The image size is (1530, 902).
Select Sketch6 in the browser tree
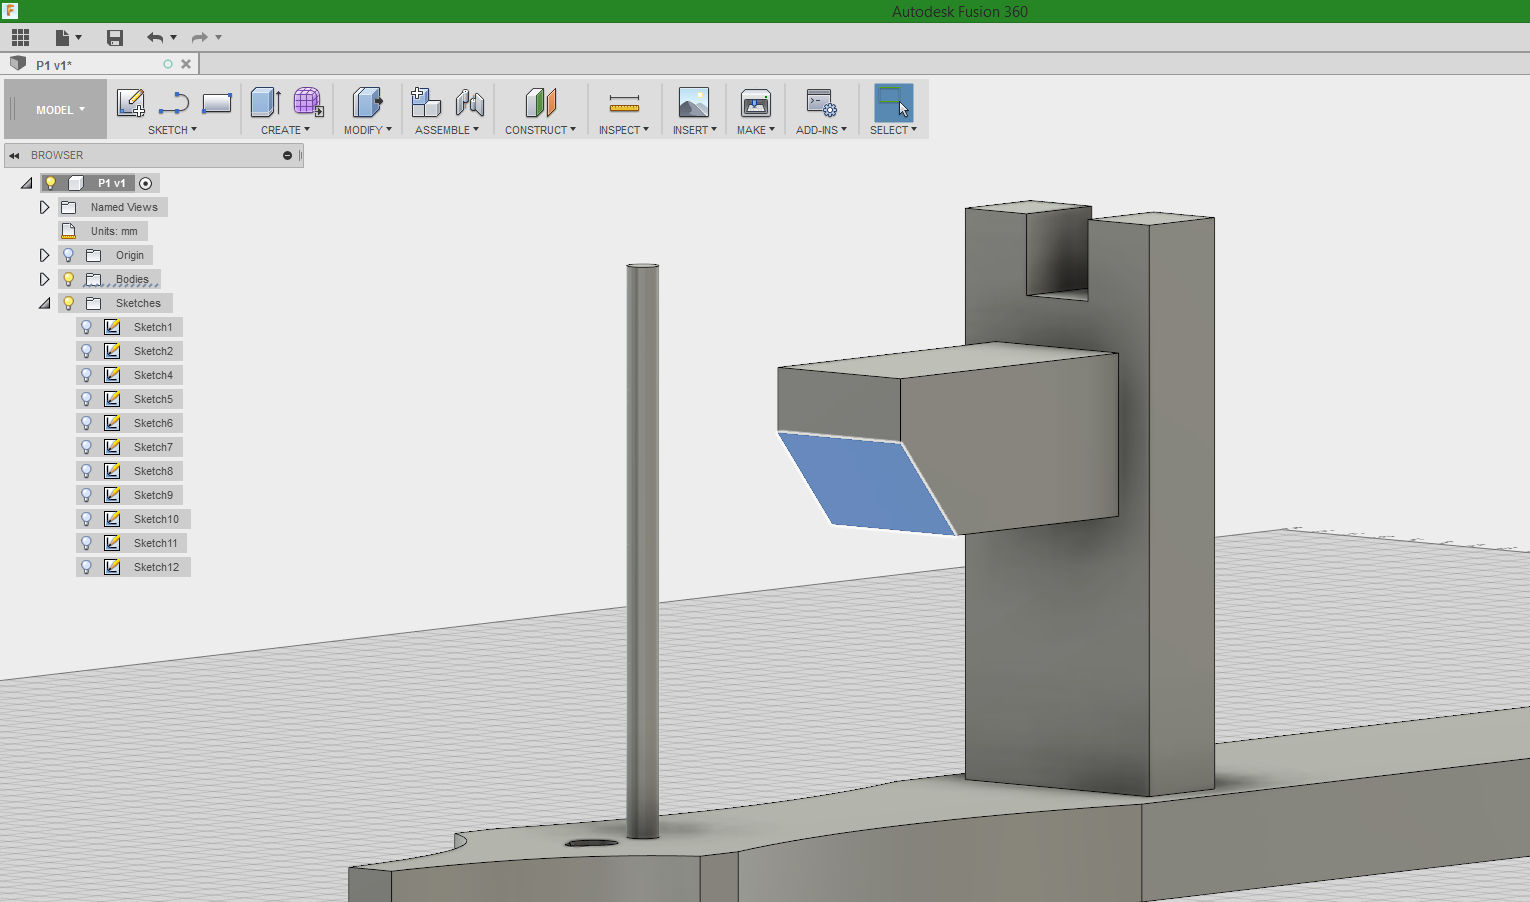pos(153,423)
